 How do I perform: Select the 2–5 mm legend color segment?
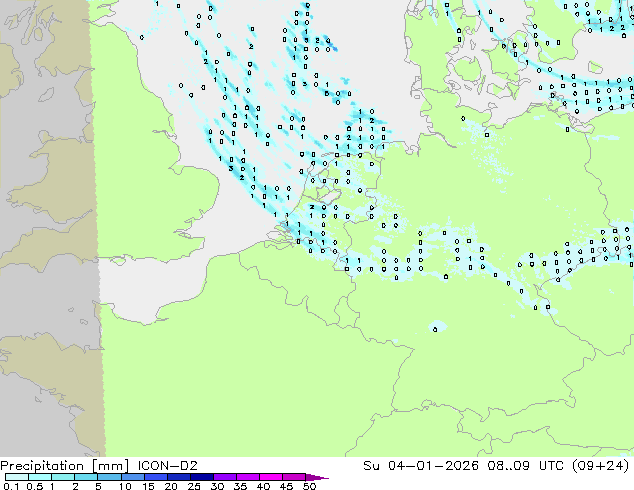coord(87,477)
